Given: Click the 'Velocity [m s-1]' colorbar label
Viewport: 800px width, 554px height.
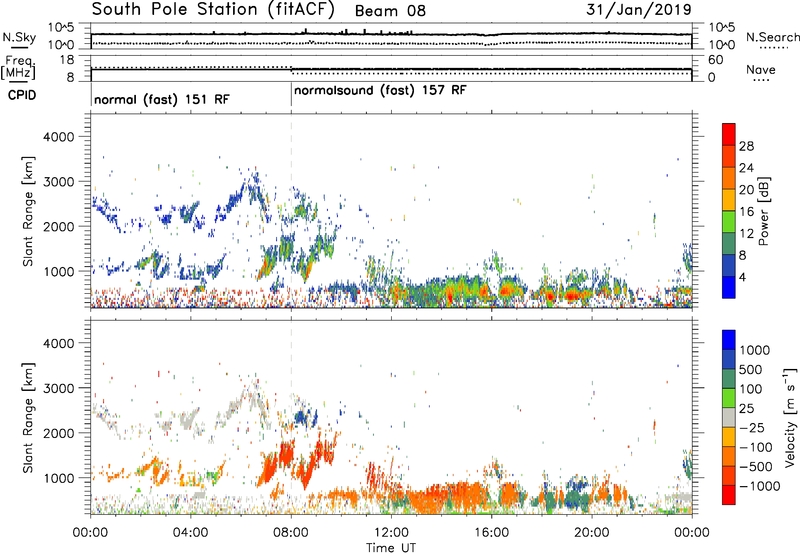Looking at the screenshot, I should (x=790, y=417).
